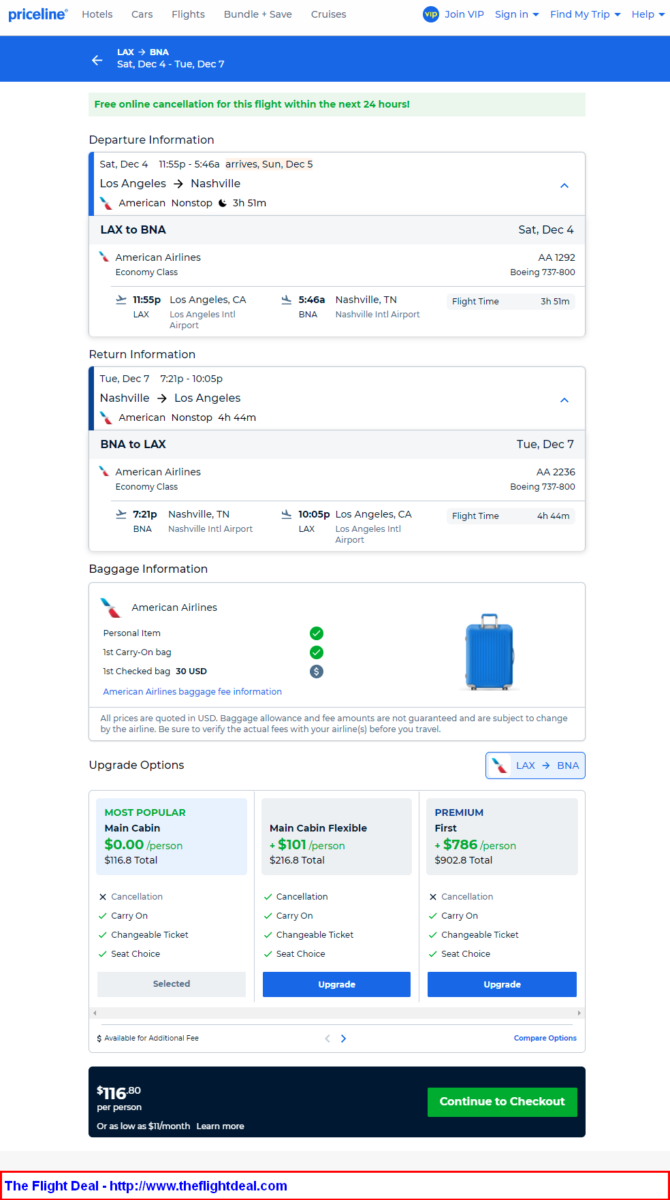The image size is (670, 1200).
Task: Click the green check for 1st Carry-On bag
Action: point(316,652)
